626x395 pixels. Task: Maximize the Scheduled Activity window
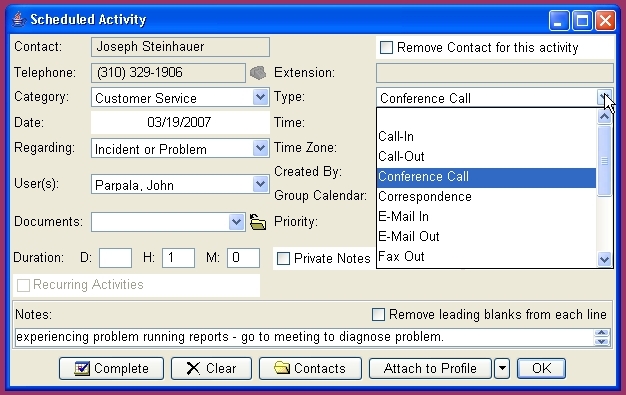pos(582,20)
